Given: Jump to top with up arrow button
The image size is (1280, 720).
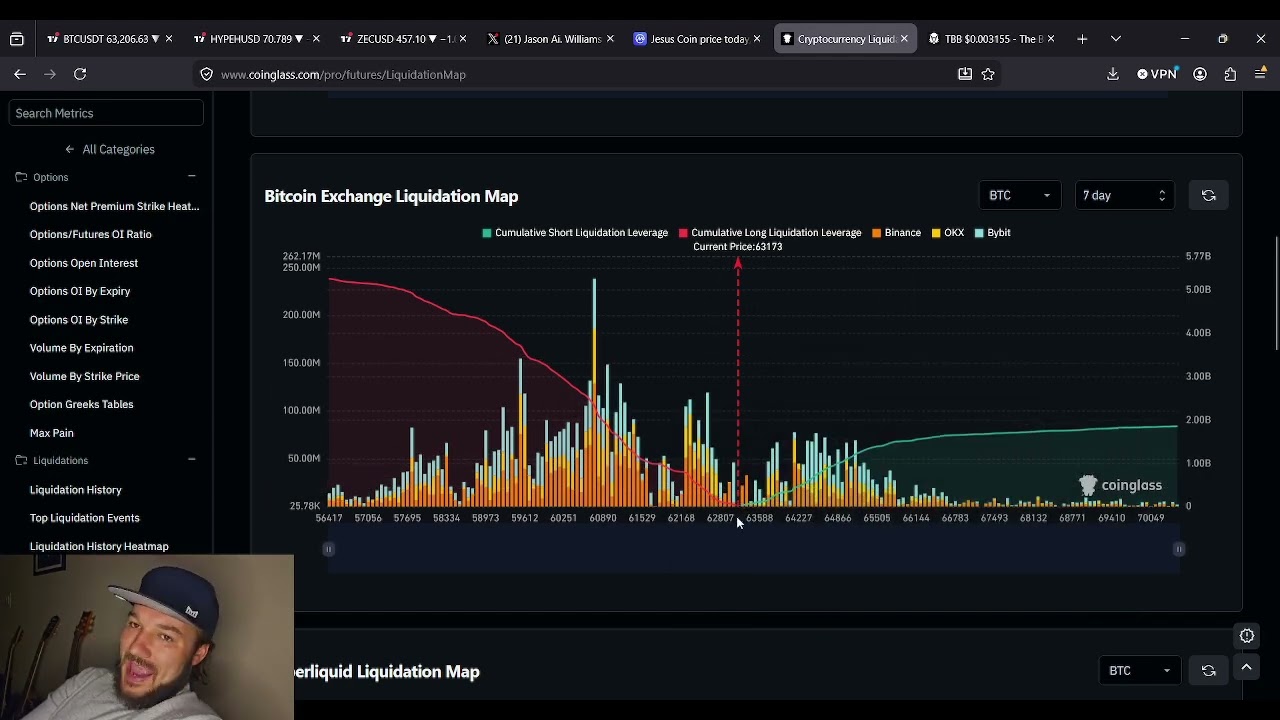Looking at the screenshot, I should click(x=1247, y=667).
